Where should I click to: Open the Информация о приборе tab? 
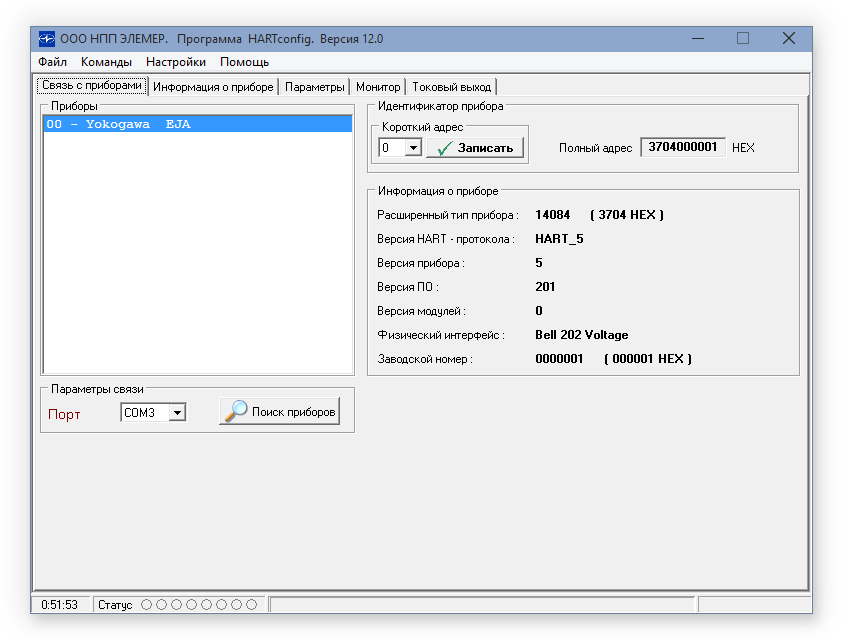(x=213, y=86)
